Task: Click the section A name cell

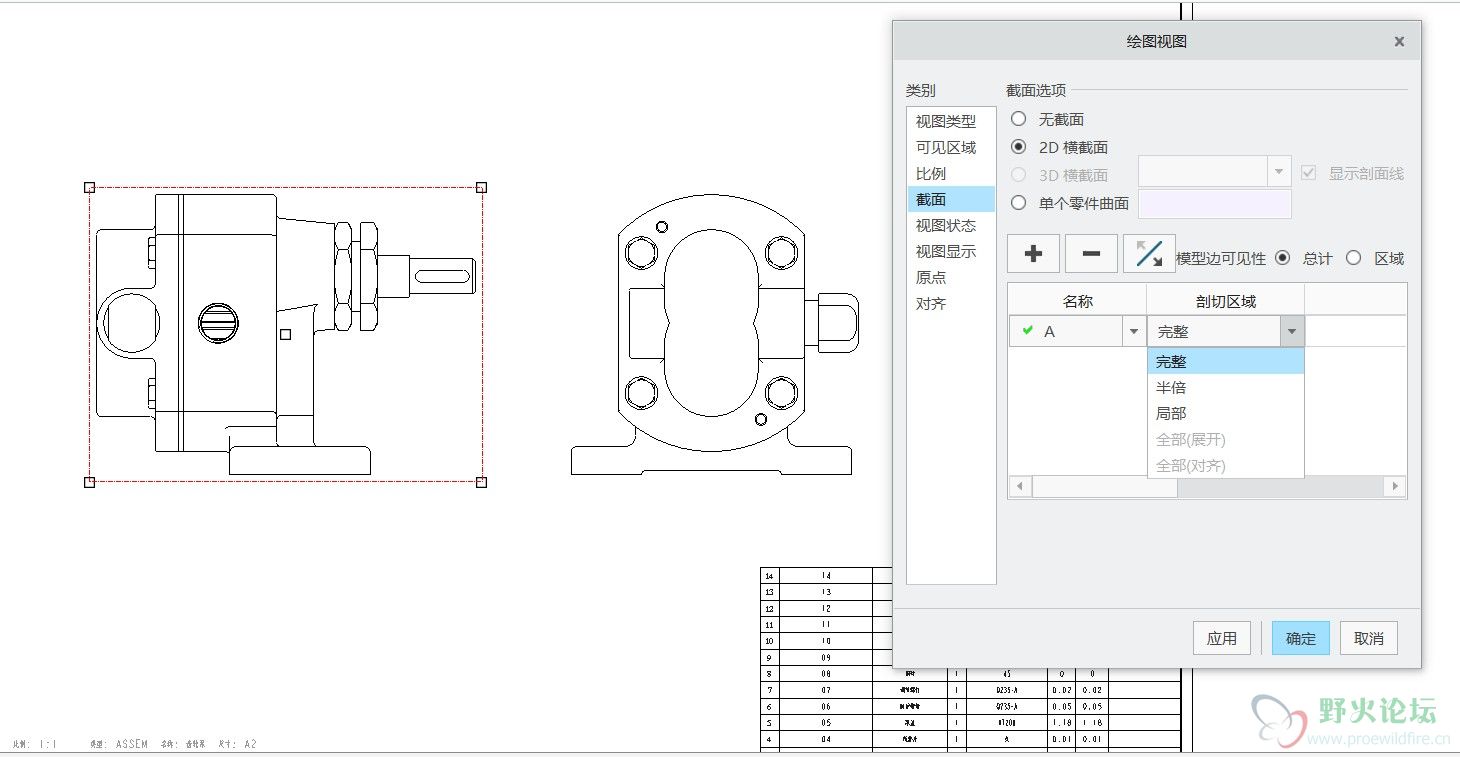Action: [x=1067, y=331]
